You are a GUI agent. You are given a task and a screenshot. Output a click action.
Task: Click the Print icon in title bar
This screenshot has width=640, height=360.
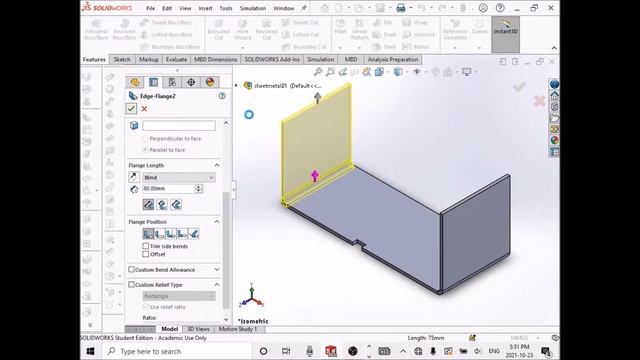401,8
